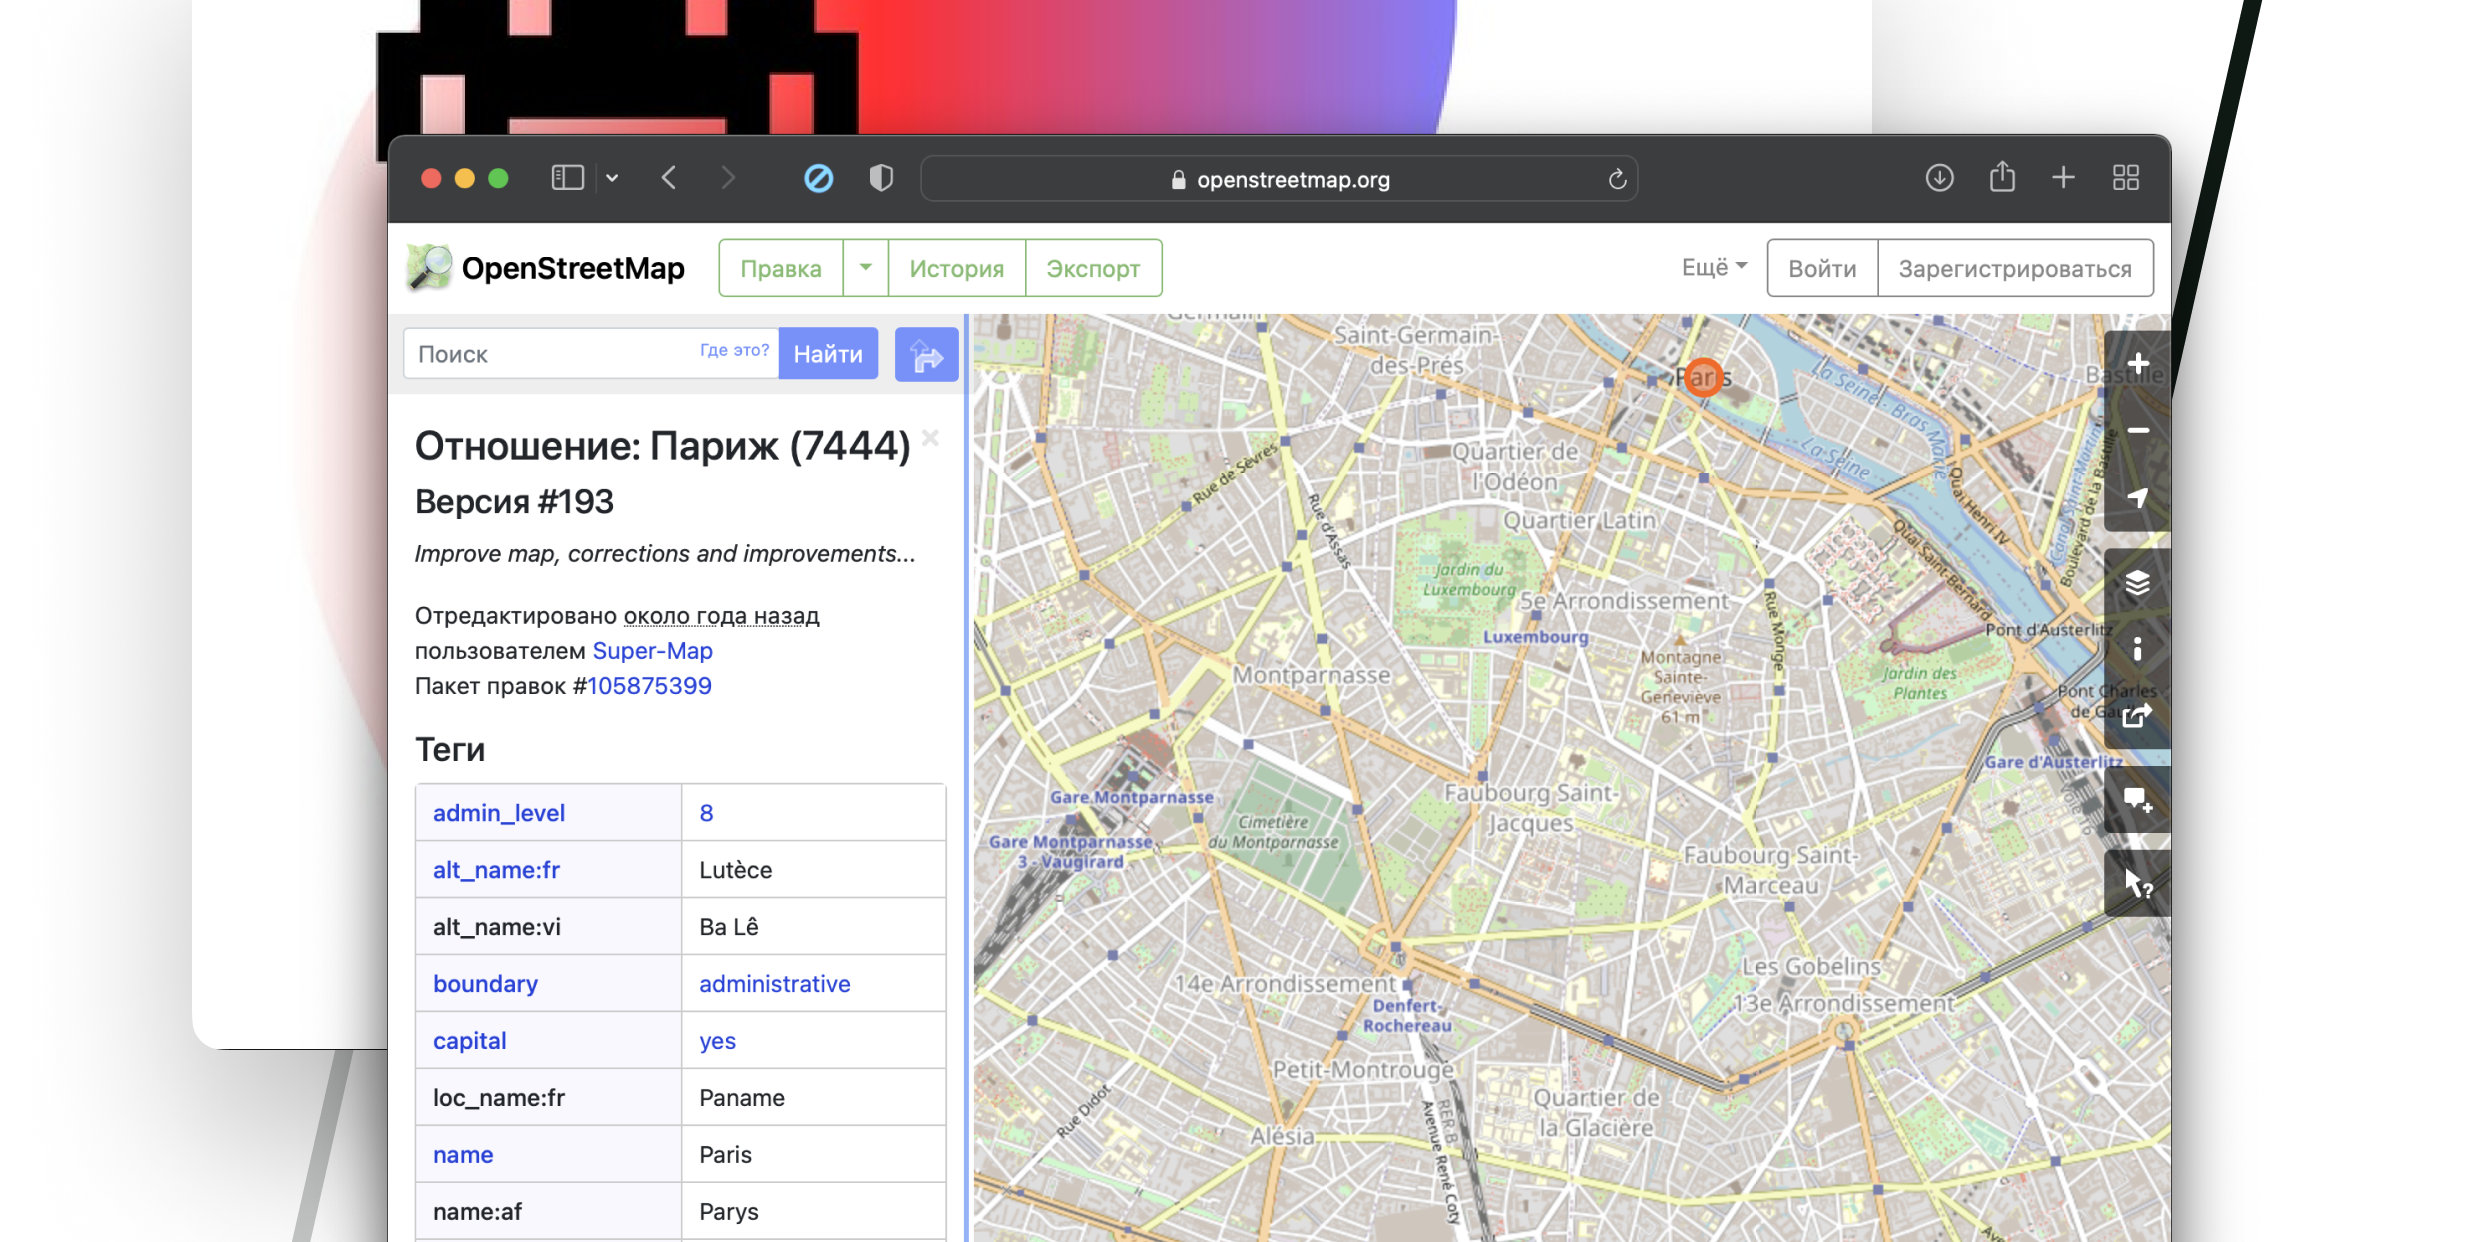
Task: Toggle Safari privacy shield report
Action: pyautogui.click(x=881, y=178)
